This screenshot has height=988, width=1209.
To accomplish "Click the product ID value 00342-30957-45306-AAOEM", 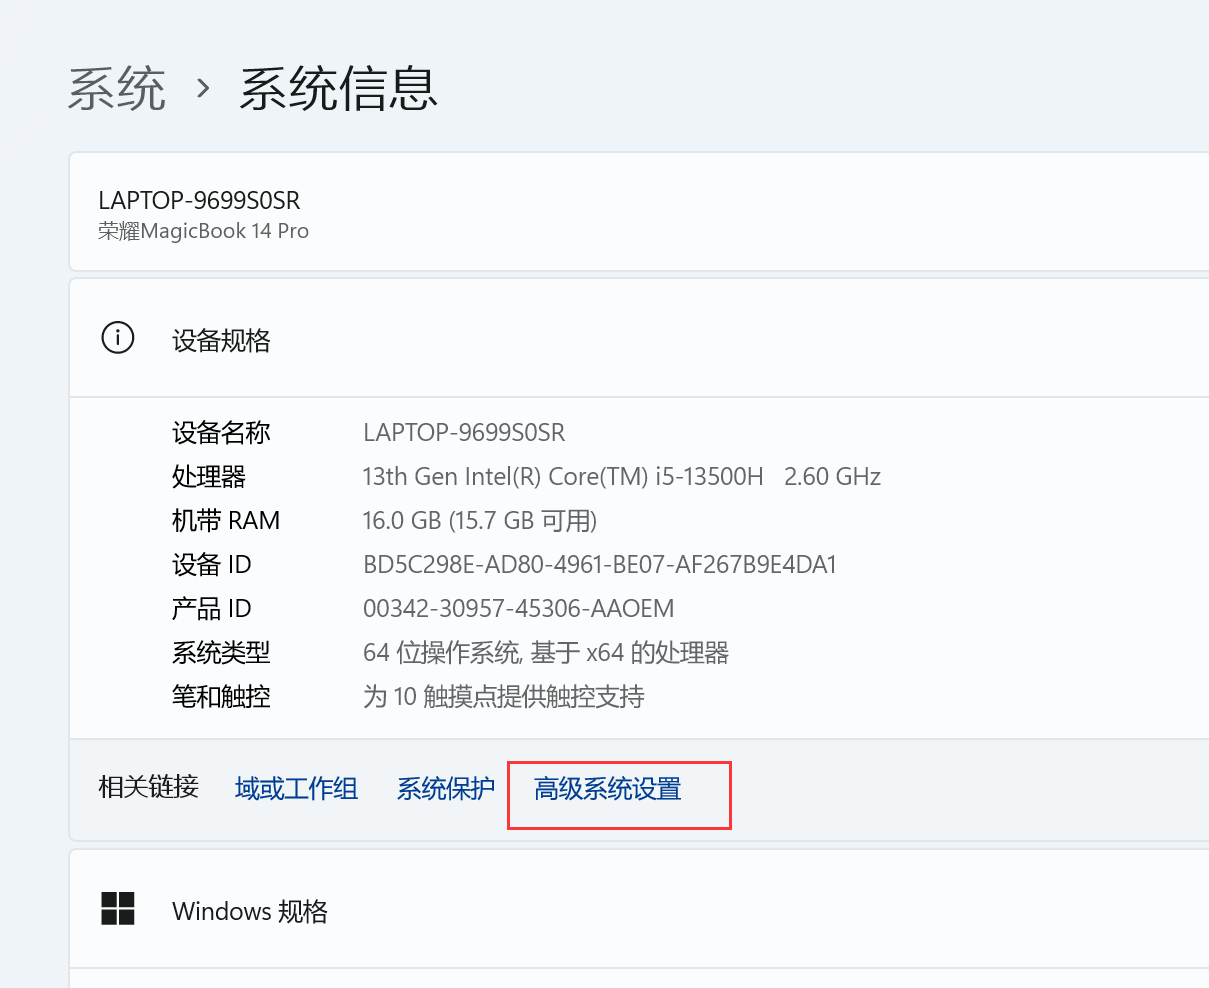I will point(519,609).
